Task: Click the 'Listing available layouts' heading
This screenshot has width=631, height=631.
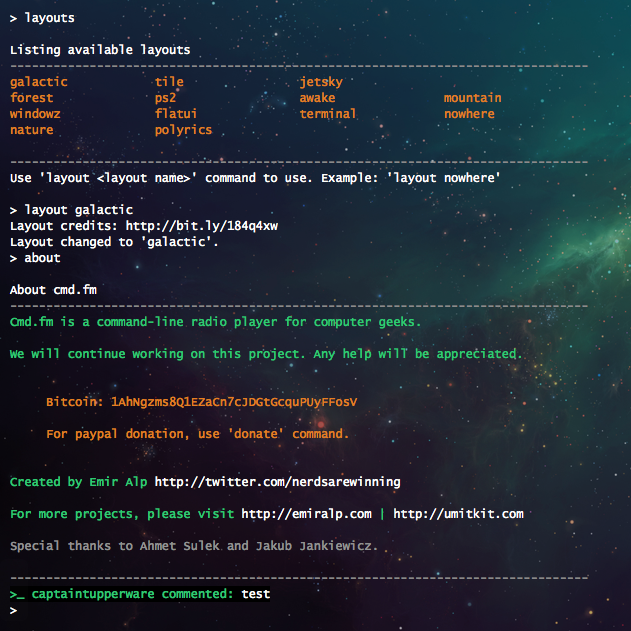Action: tap(100, 50)
